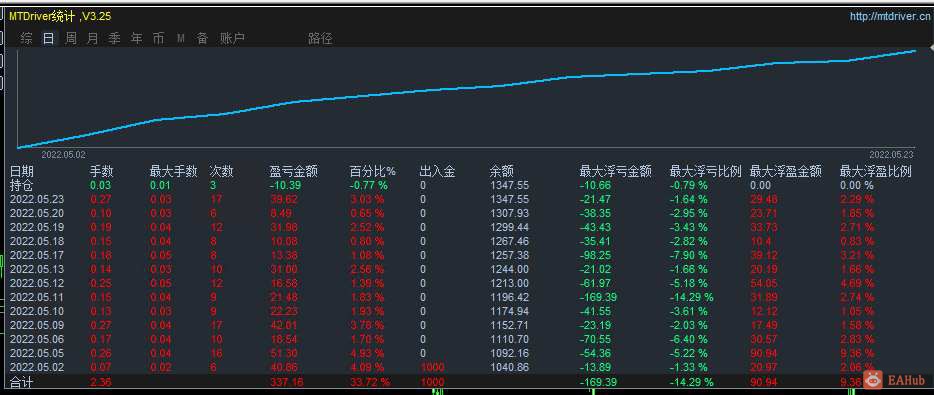Viewport: 934px width, 395px height.
Task: Click the 4.69 % floating profit ratio
Action: click(x=857, y=283)
